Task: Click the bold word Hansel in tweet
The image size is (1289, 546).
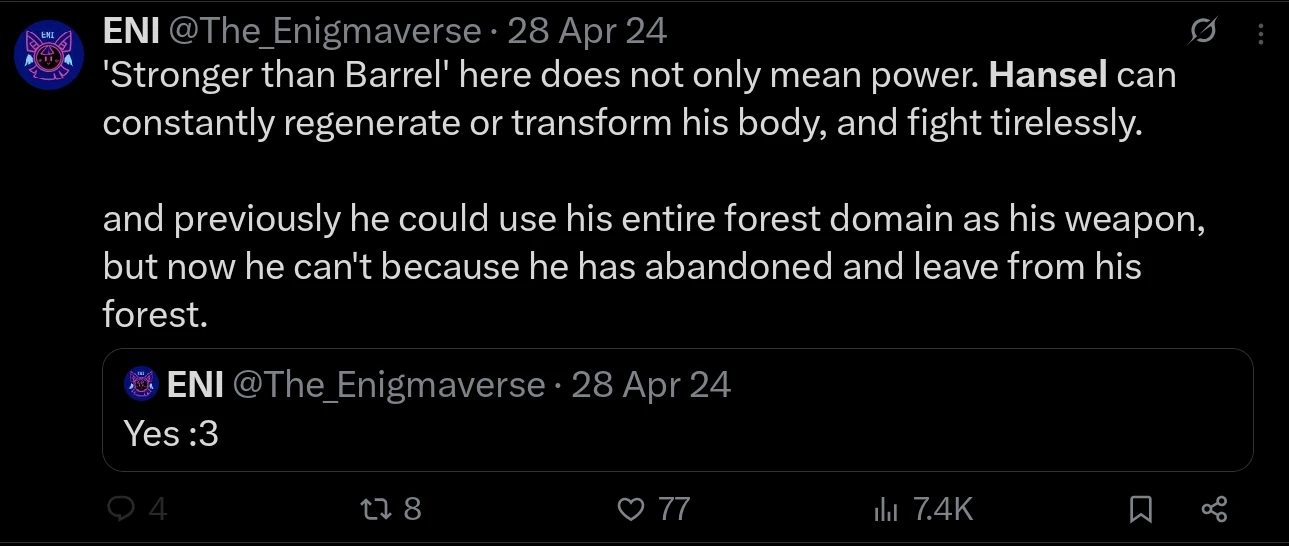Action: pos(1048,77)
